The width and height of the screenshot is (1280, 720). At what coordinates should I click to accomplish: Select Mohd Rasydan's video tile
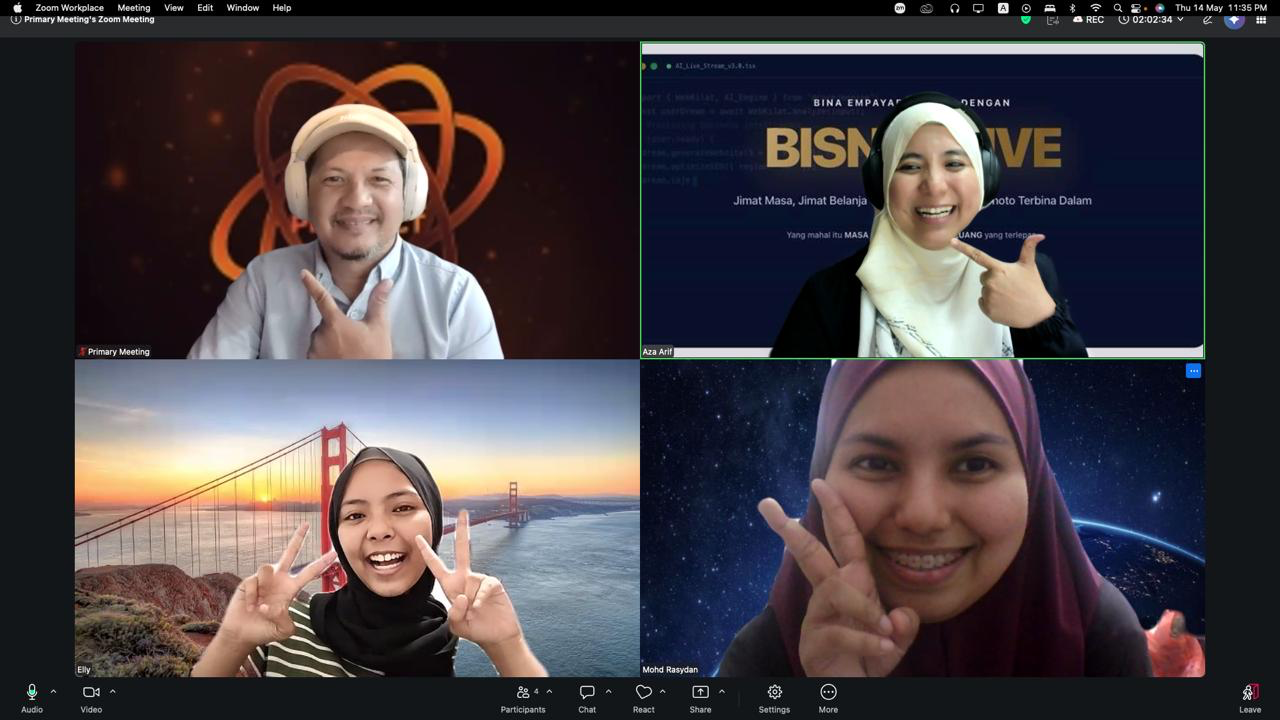(x=922, y=519)
